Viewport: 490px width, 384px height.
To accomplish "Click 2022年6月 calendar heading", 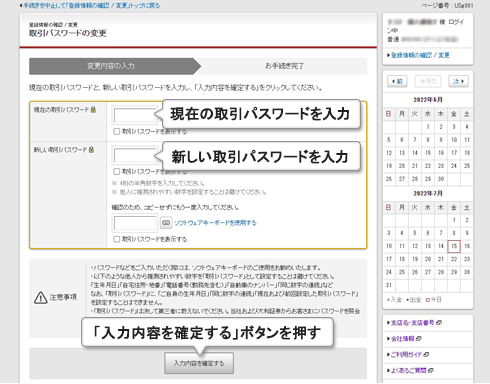I will click(428, 100).
